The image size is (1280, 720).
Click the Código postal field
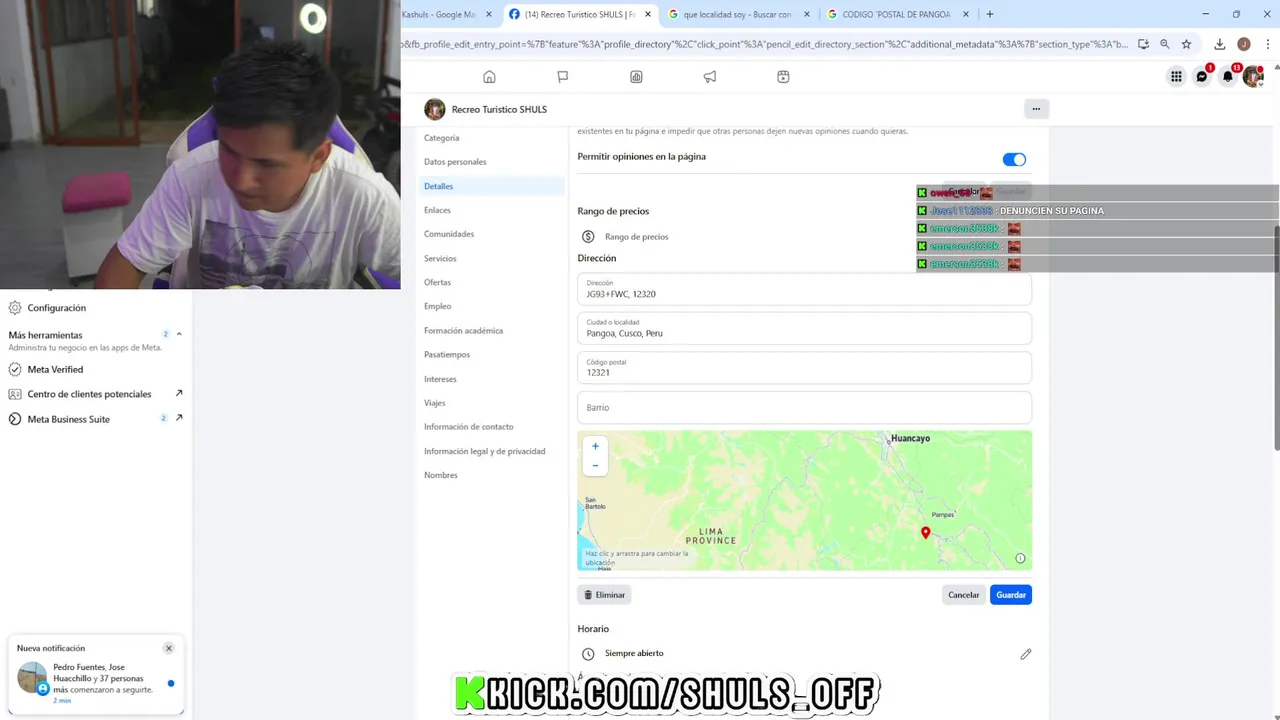click(804, 367)
